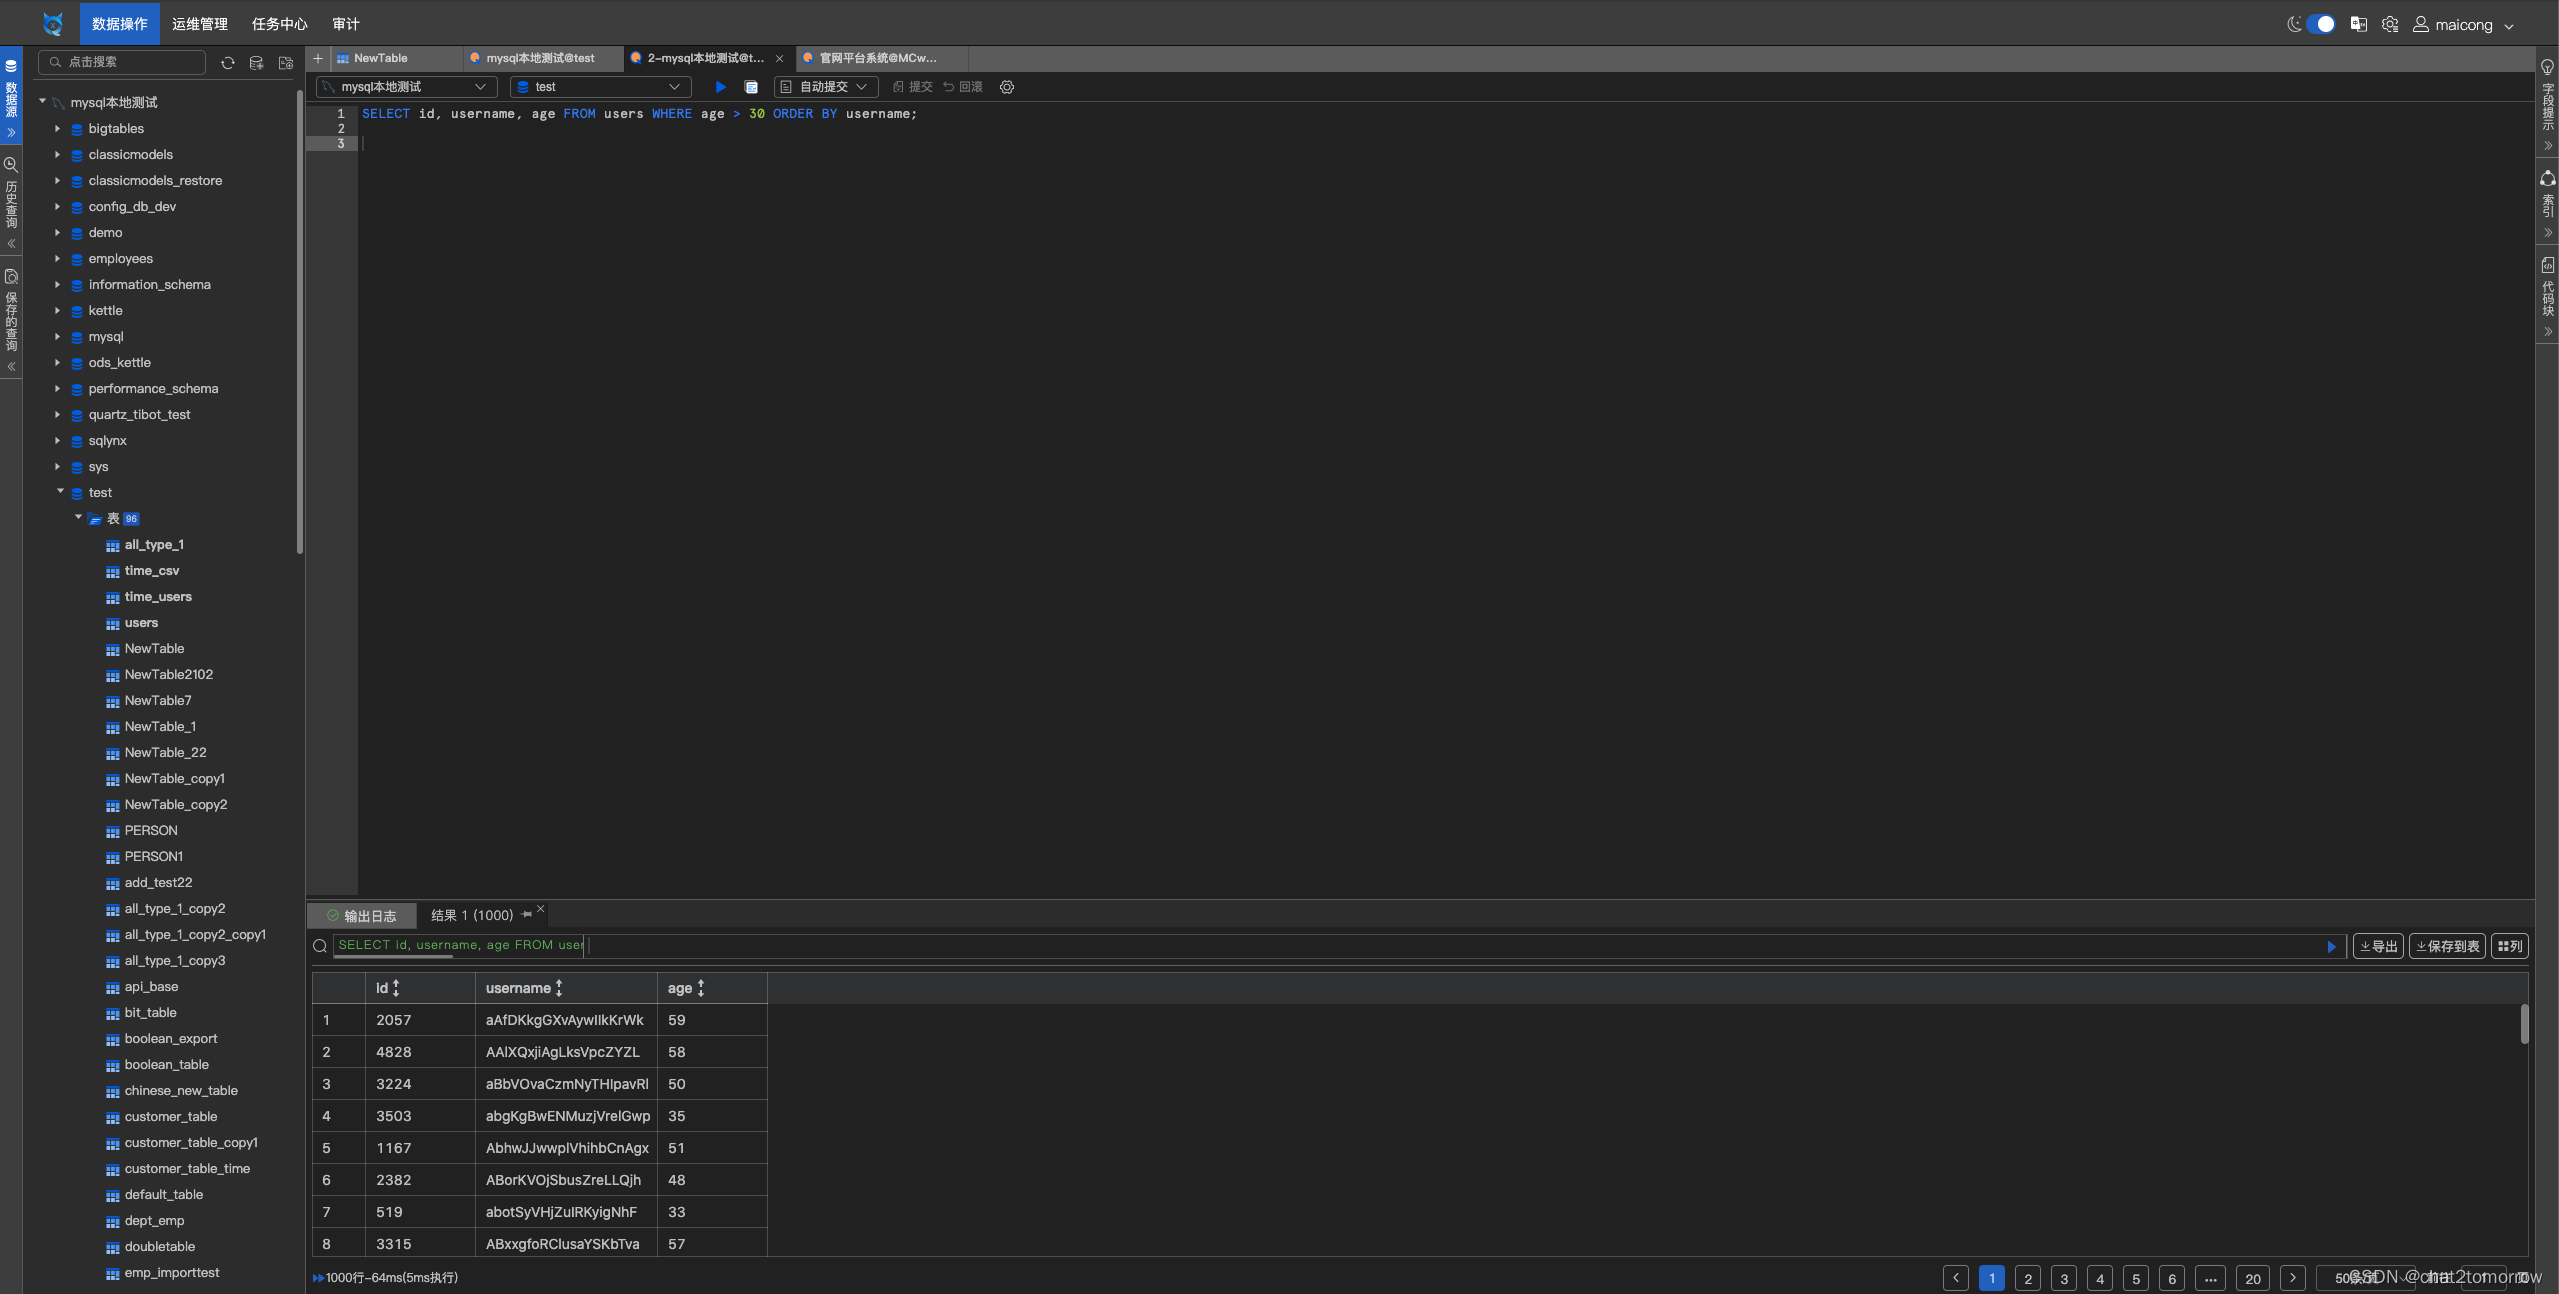This screenshot has height=1294, width=2559.
Task: Pin the result 1 tab
Action: [527, 914]
